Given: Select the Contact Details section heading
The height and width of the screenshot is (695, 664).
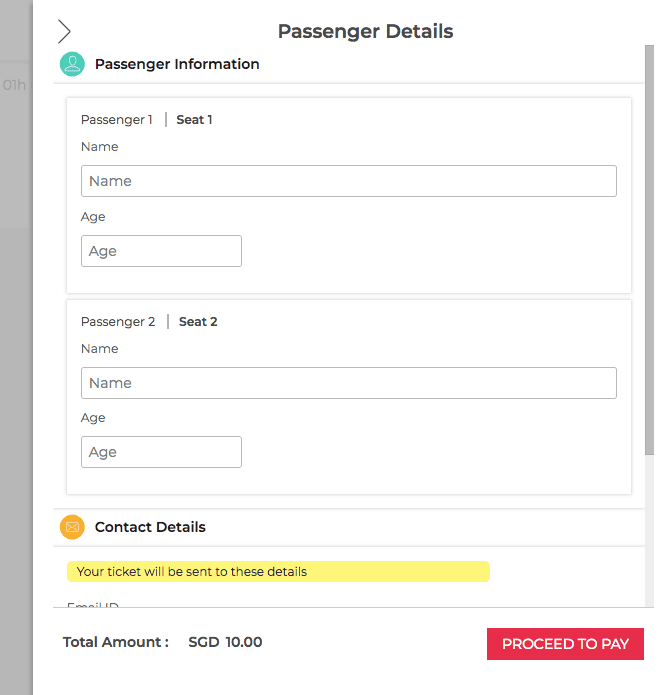Looking at the screenshot, I should tap(150, 527).
